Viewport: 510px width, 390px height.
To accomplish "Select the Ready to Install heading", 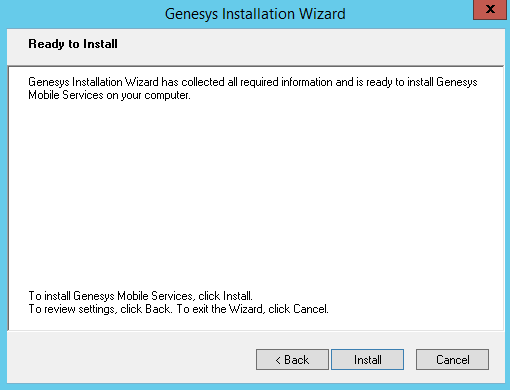I will click(x=73, y=44).
